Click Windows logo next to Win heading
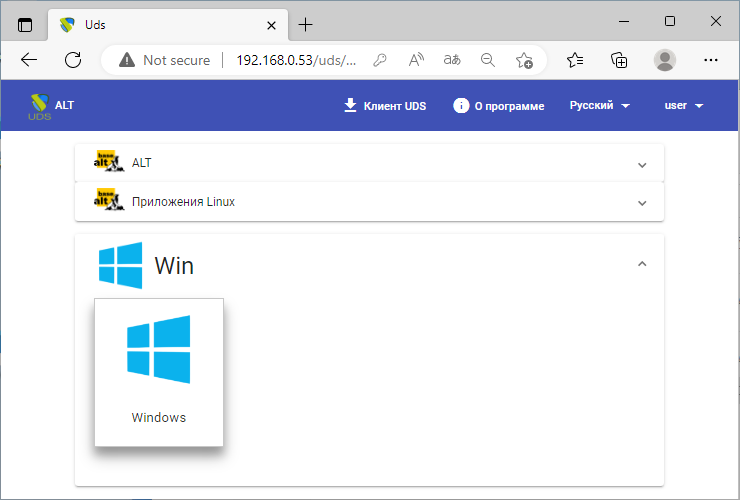 coord(120,265)
